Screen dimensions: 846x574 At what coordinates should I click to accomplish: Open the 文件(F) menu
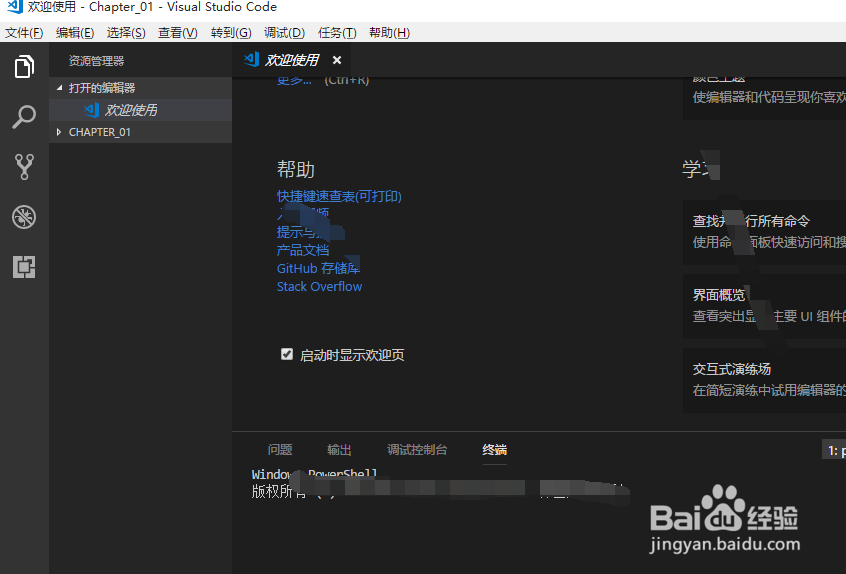(x=24, y=33)
